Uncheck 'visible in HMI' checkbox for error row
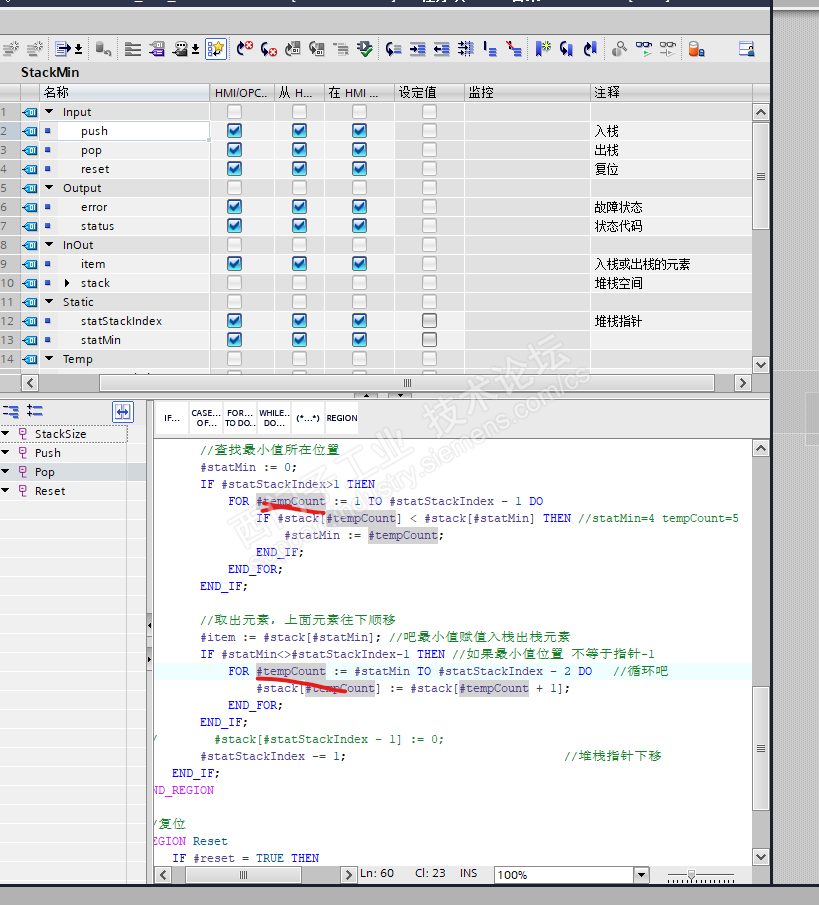 (359, 207)
